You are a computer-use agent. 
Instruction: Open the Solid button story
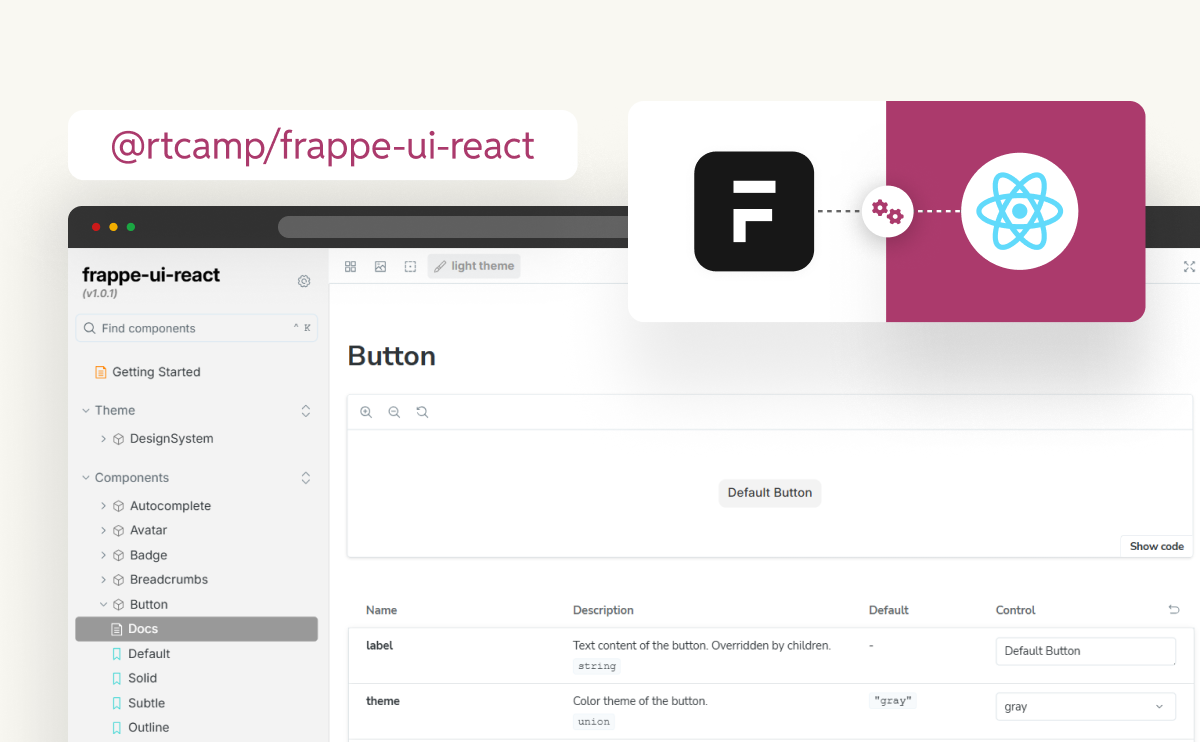coord(143,677)
